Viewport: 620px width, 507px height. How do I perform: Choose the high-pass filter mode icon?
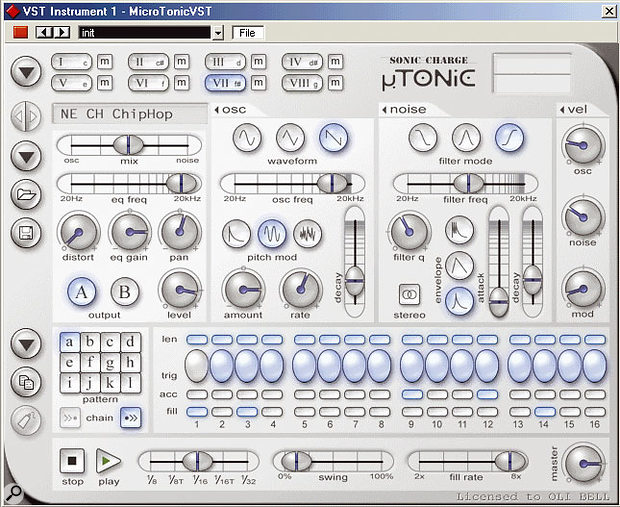[x=510, y=138]
